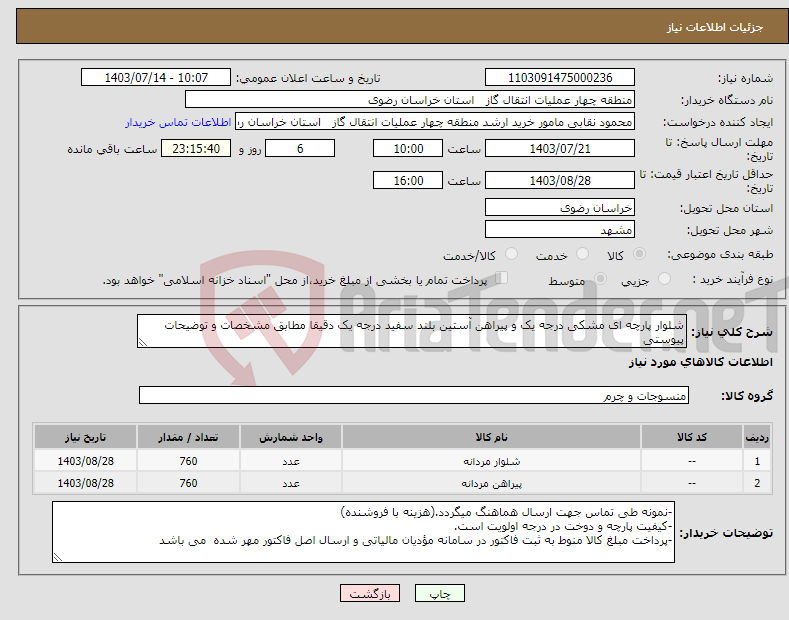Click the announcement date field 1403/07/14 - 10:07
The width and height of the screenshot is (789, 620).
156,78
